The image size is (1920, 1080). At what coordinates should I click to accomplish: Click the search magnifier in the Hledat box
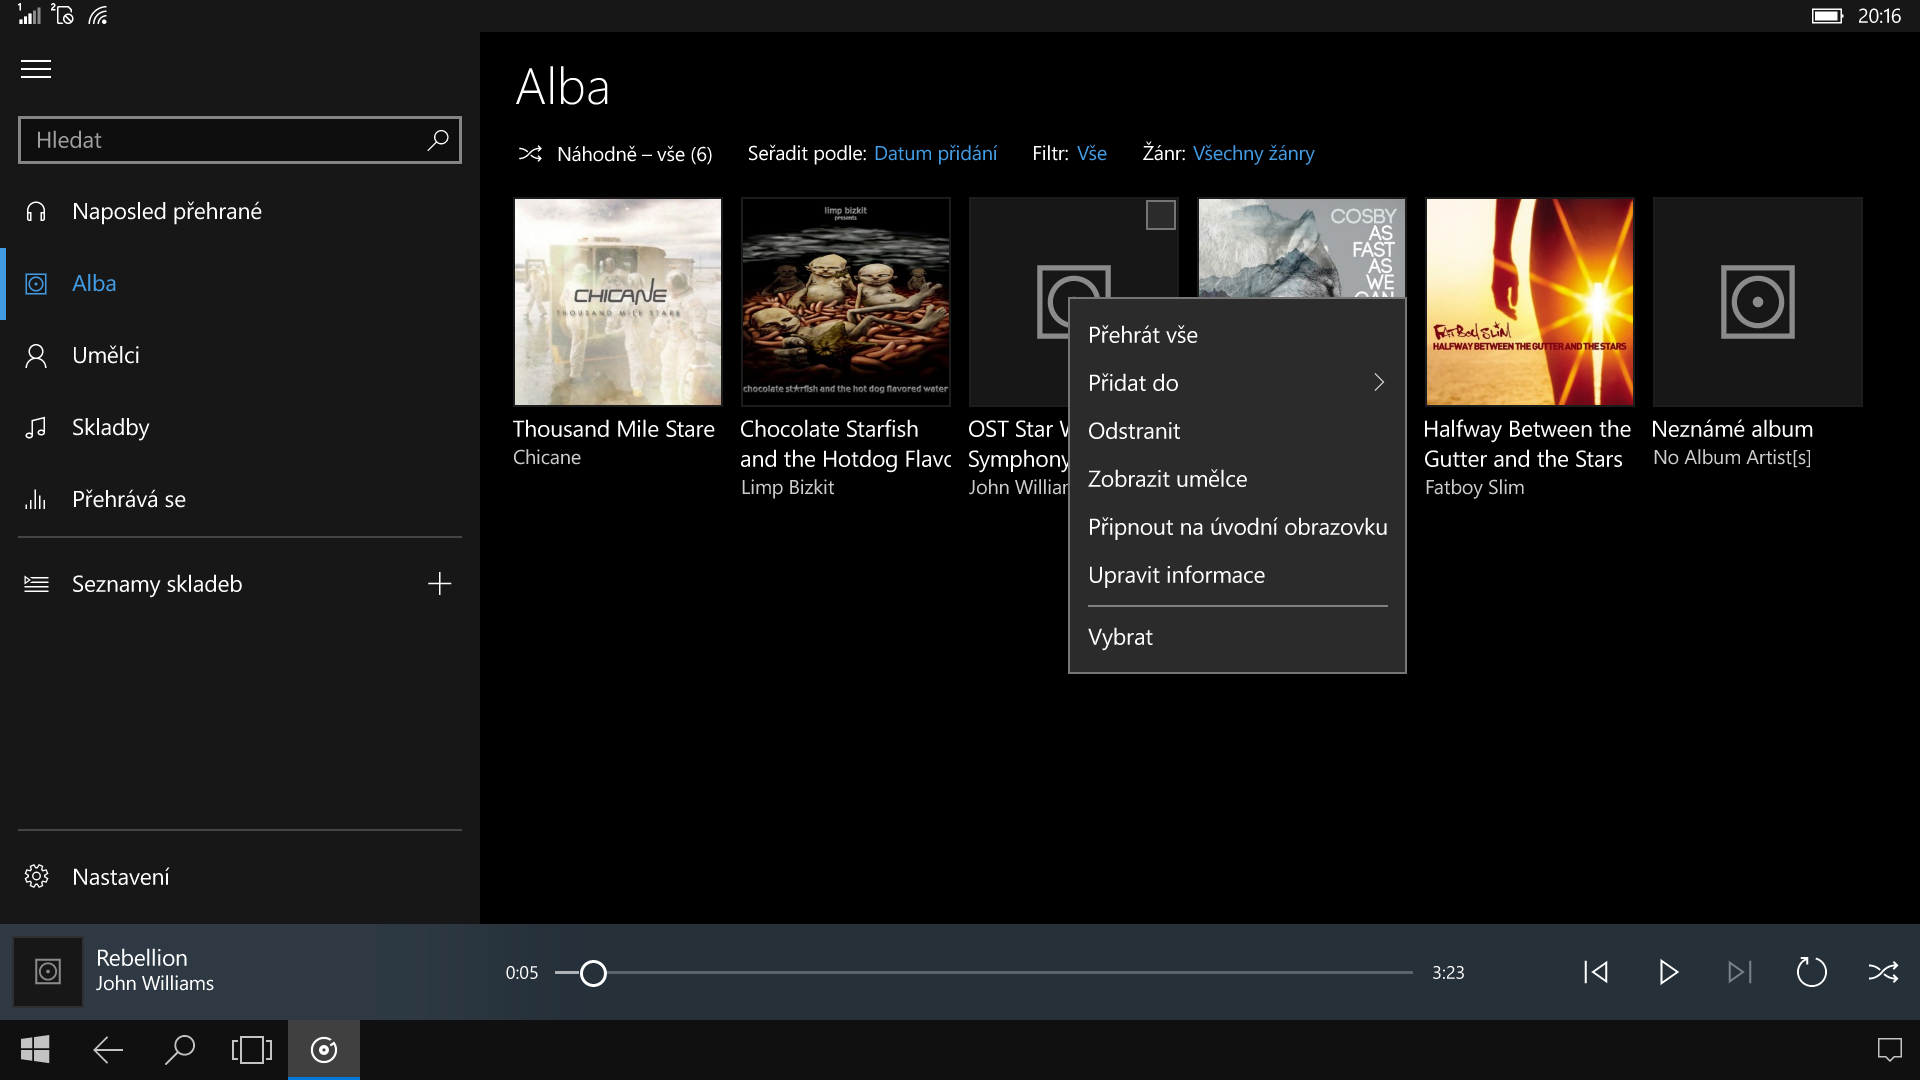[x=438, y=140]
